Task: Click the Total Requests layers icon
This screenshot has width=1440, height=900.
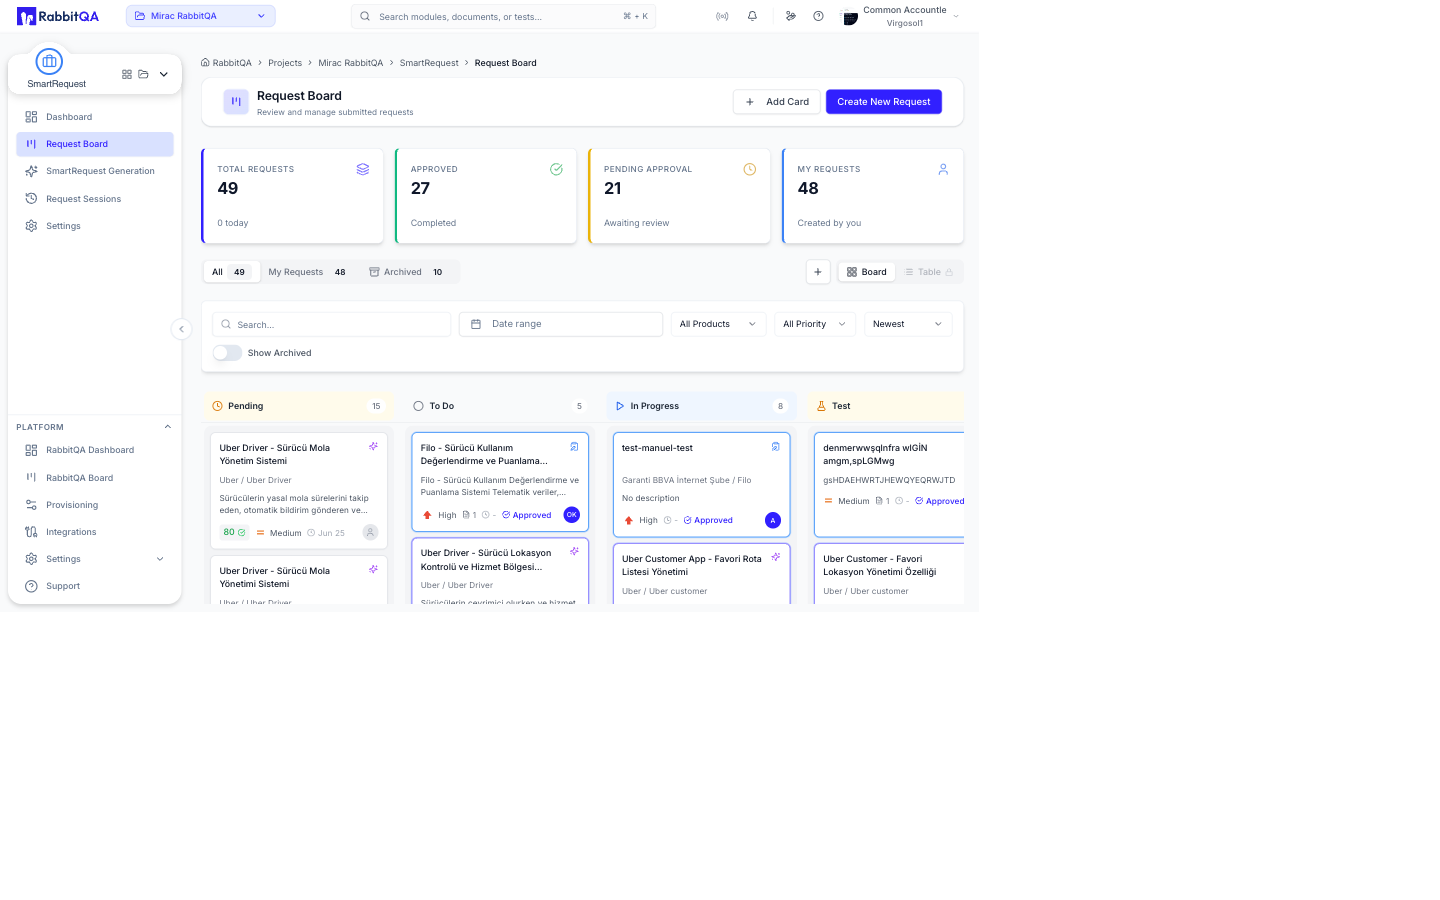Action: 363,169
